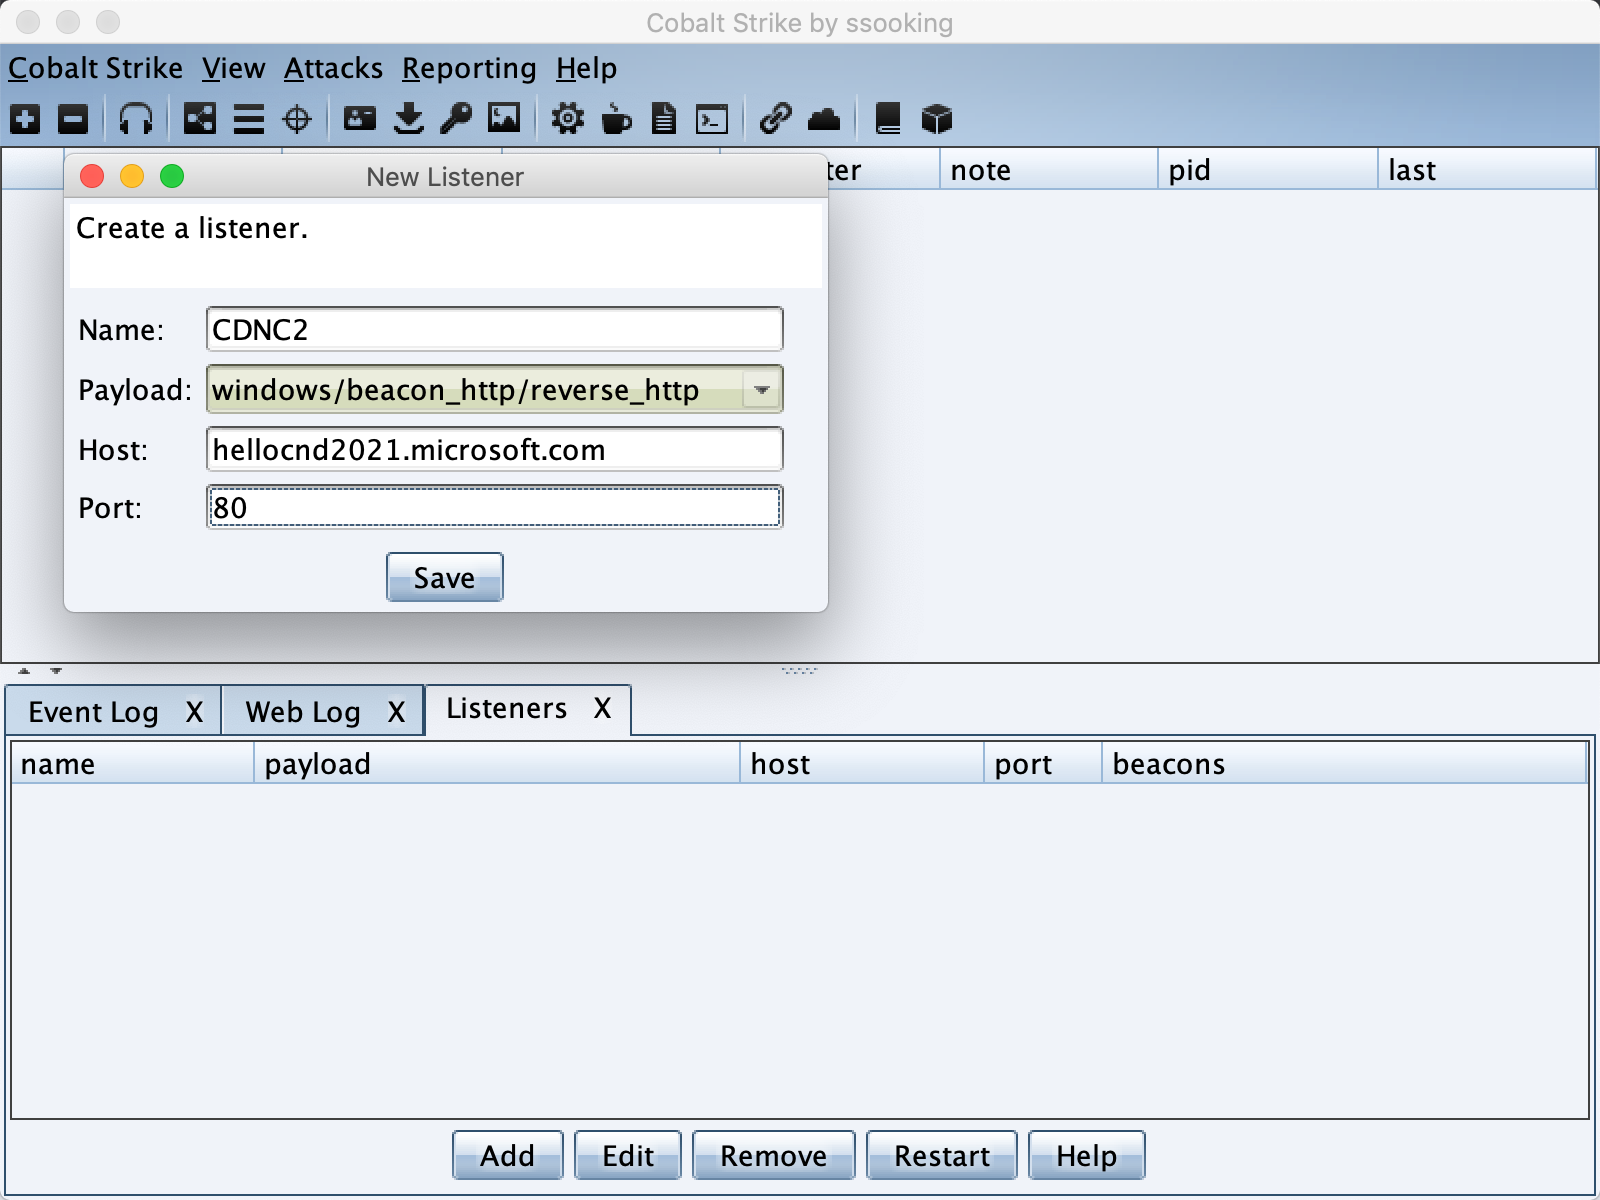
Task: Sort listeners by host column
Action: coord(862,763)
